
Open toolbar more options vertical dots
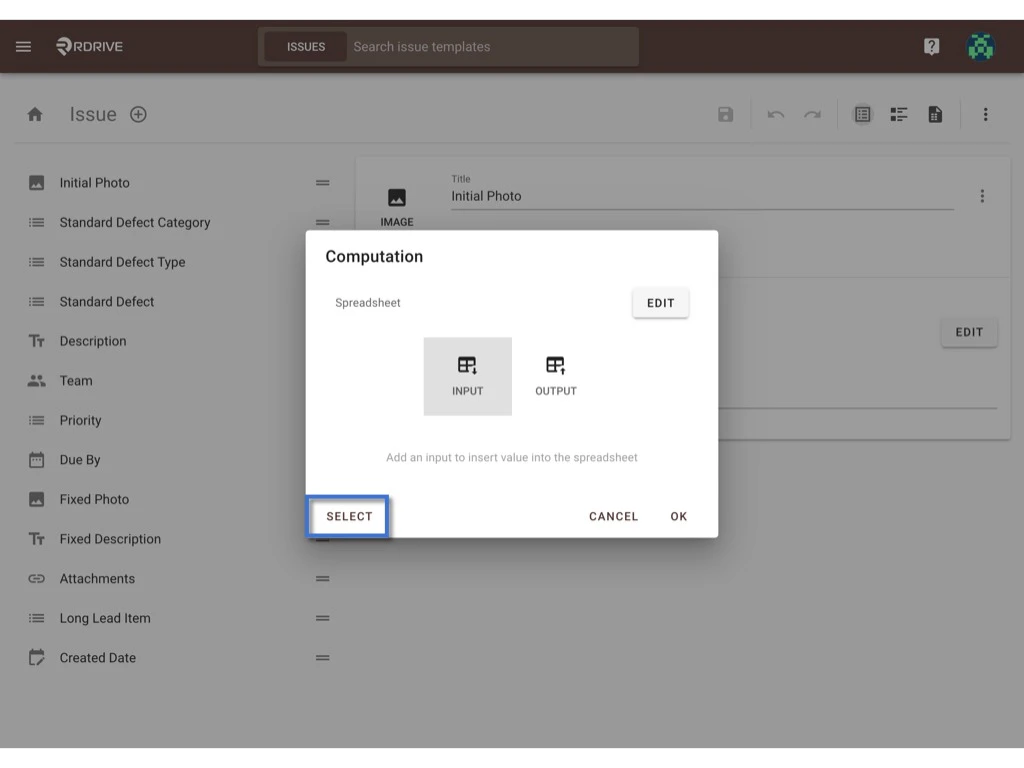pyautogui.click(x=985, y=115)
